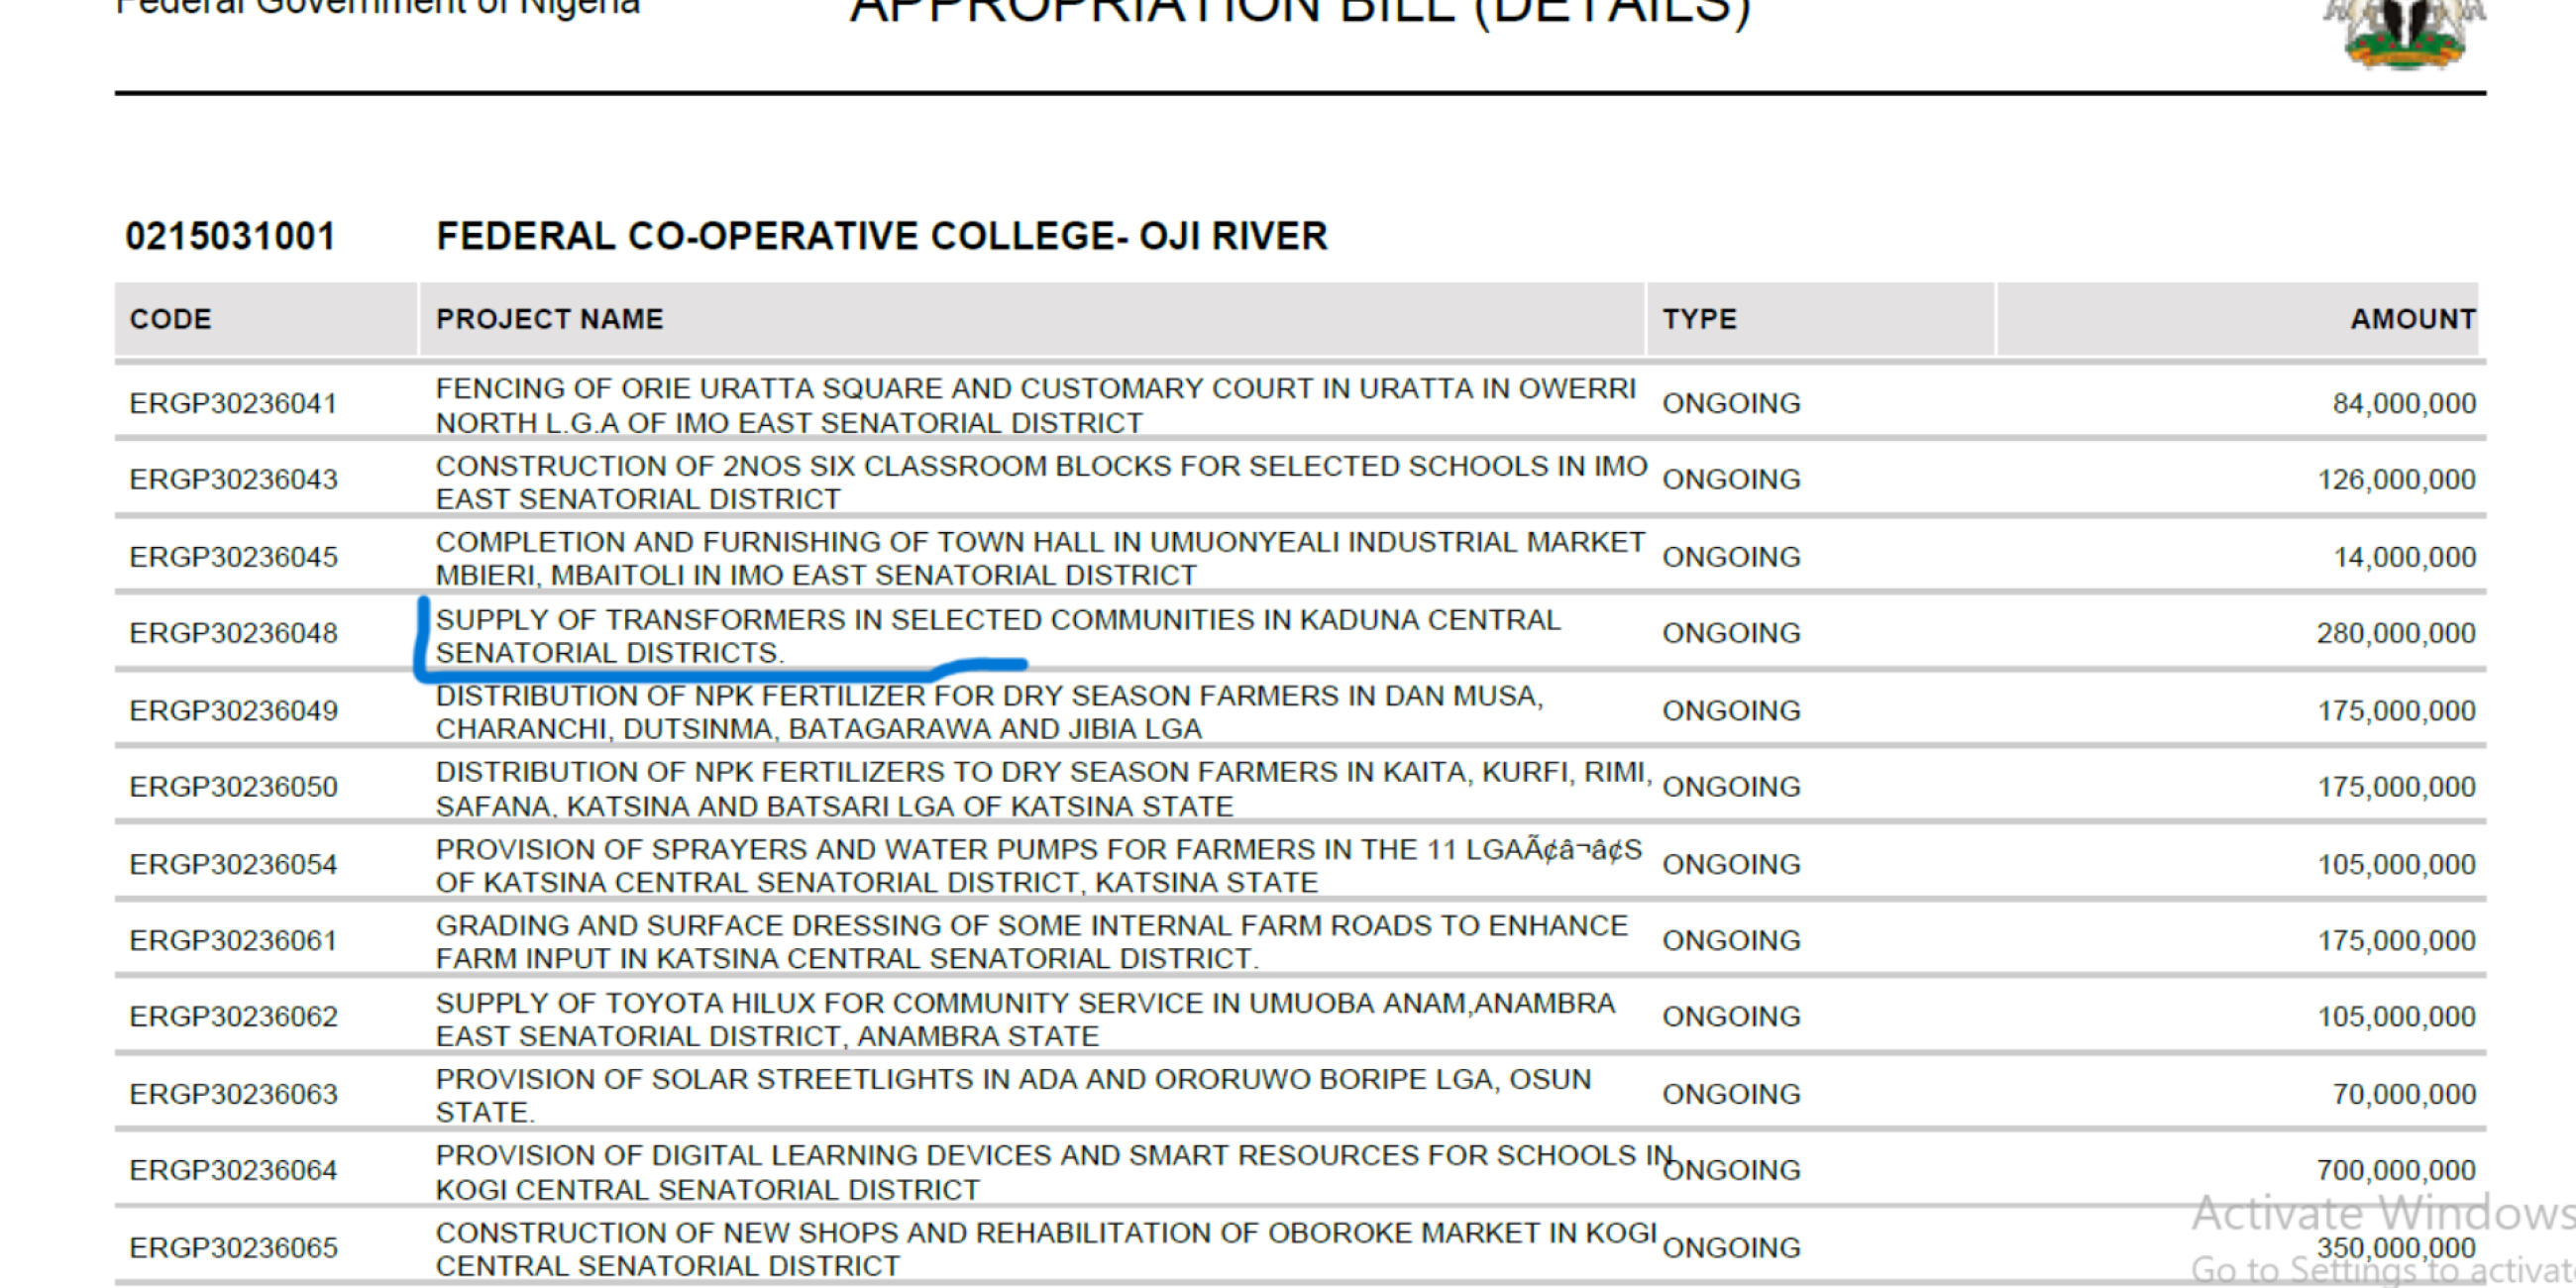
Task: Select the code ERGP30236043
Action: pyautogui.click(x=234, y=480)
